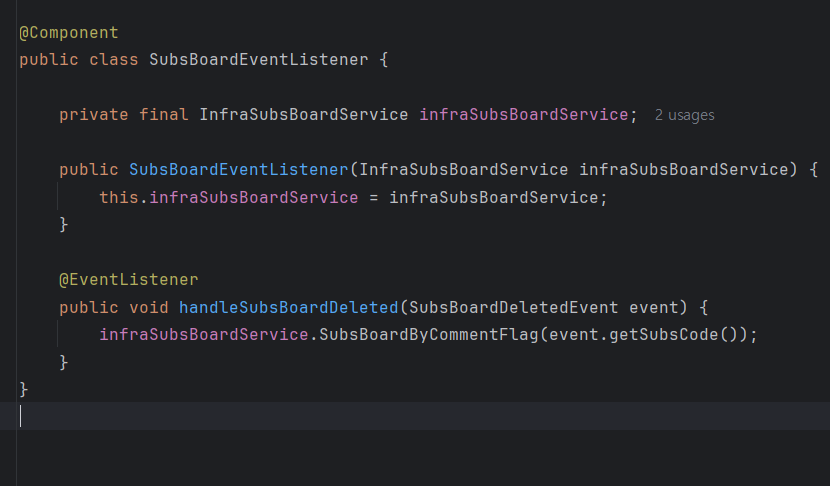
Task: Click the final closing brace of the class
Action: click(x=23, y=390)
